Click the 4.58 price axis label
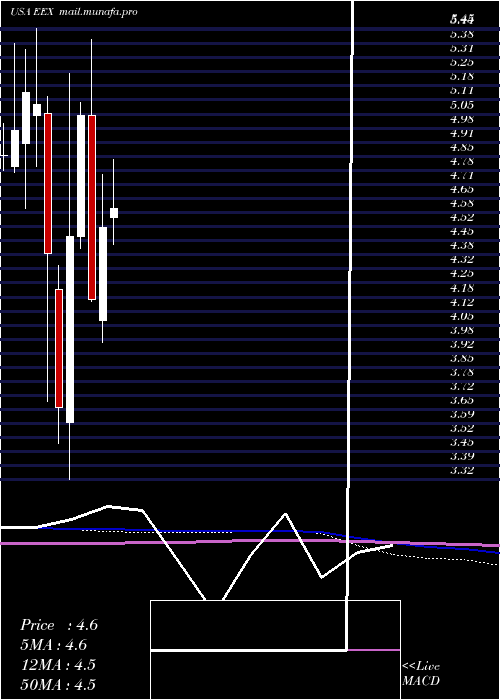 point(462,204)
